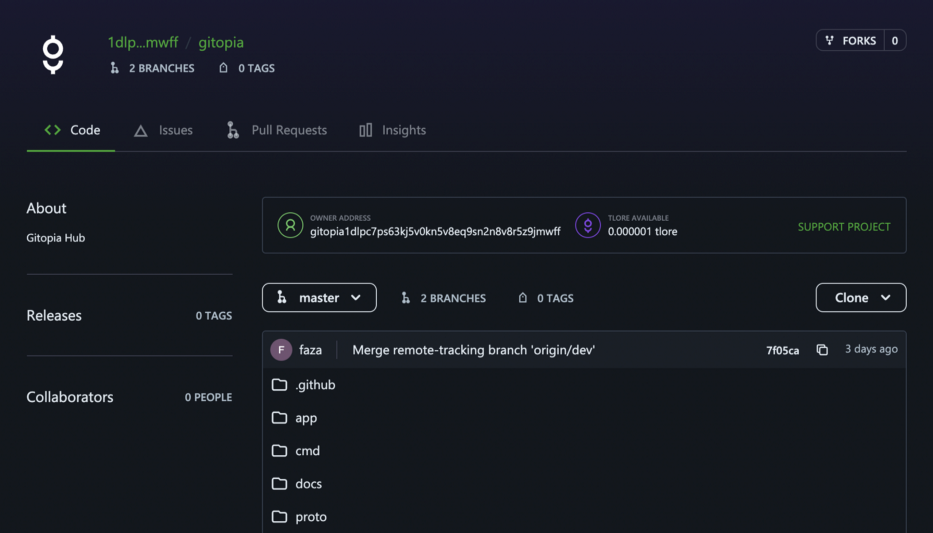Open the Insights tab
The image size is (933, 533).
click(393, 130)
